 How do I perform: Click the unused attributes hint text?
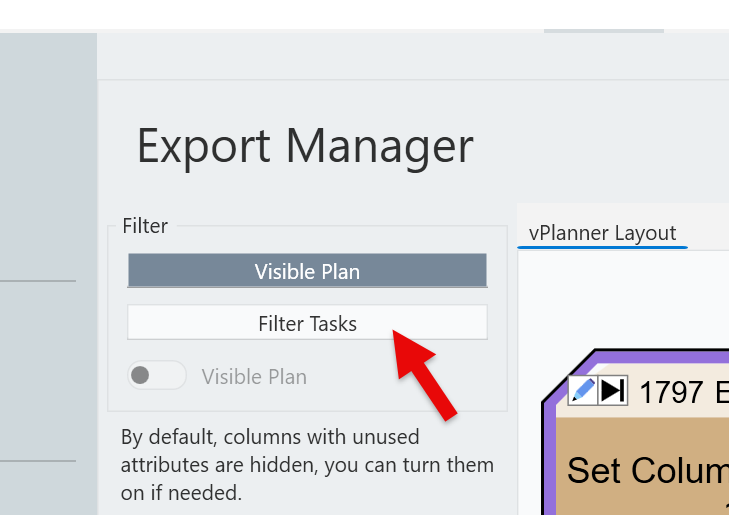click(307, 465)
